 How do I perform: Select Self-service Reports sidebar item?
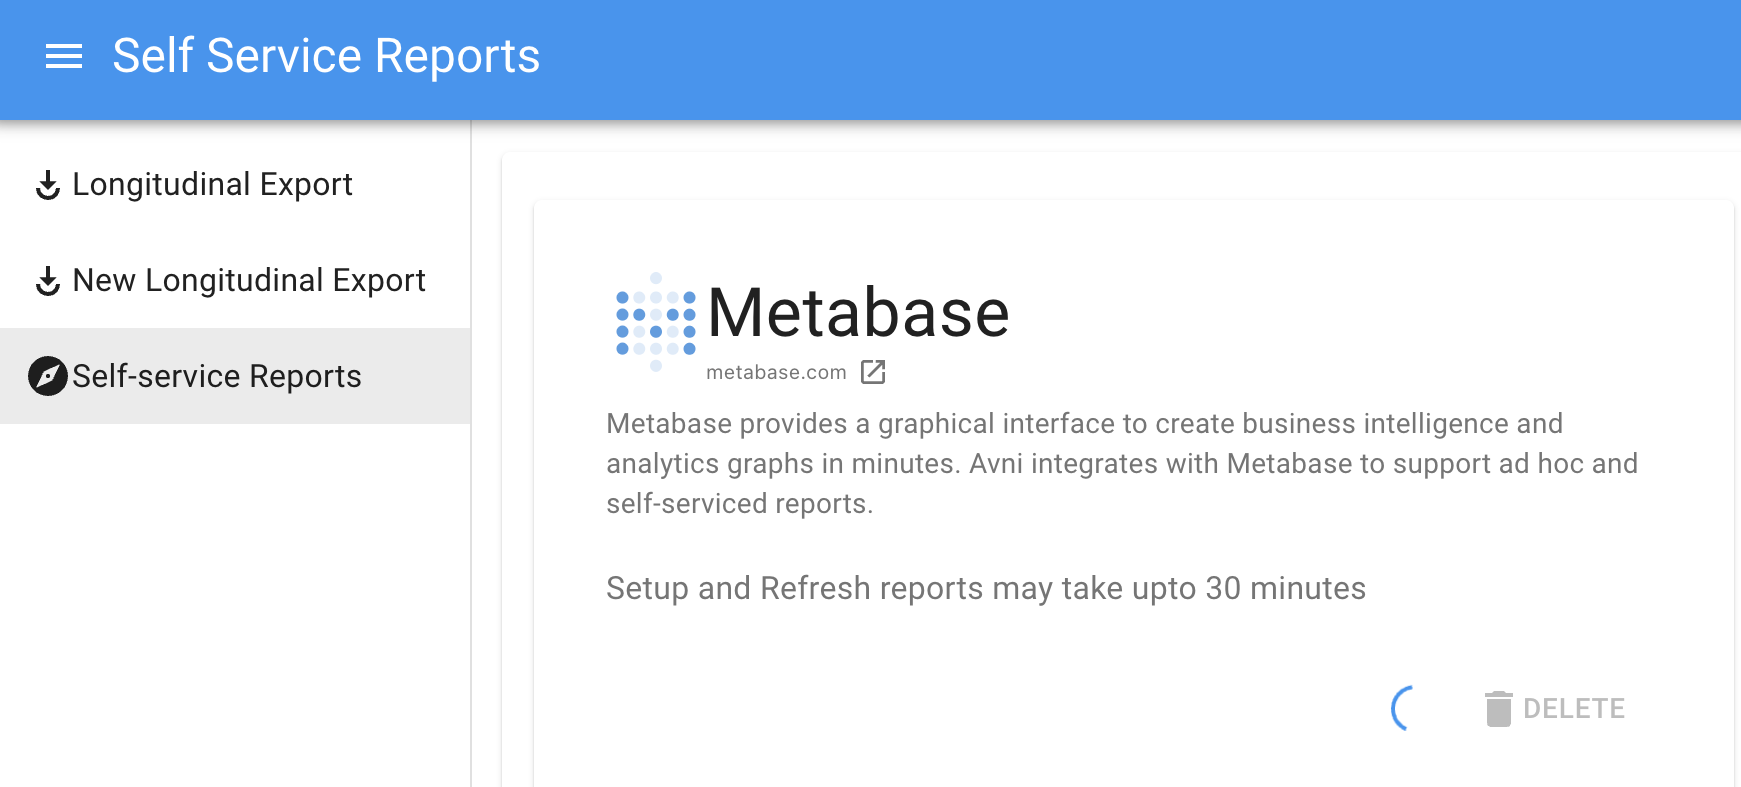(235, 376)
